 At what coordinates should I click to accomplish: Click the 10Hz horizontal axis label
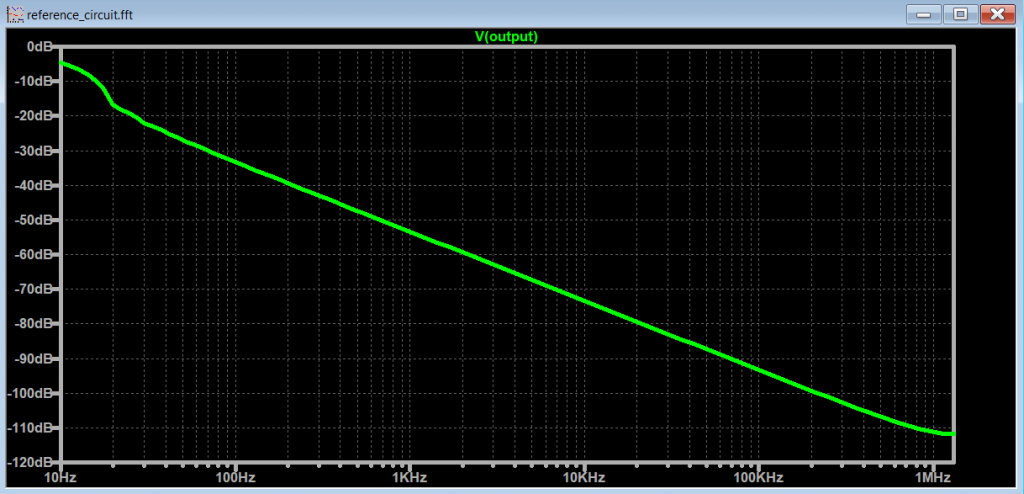click(61, 477)
